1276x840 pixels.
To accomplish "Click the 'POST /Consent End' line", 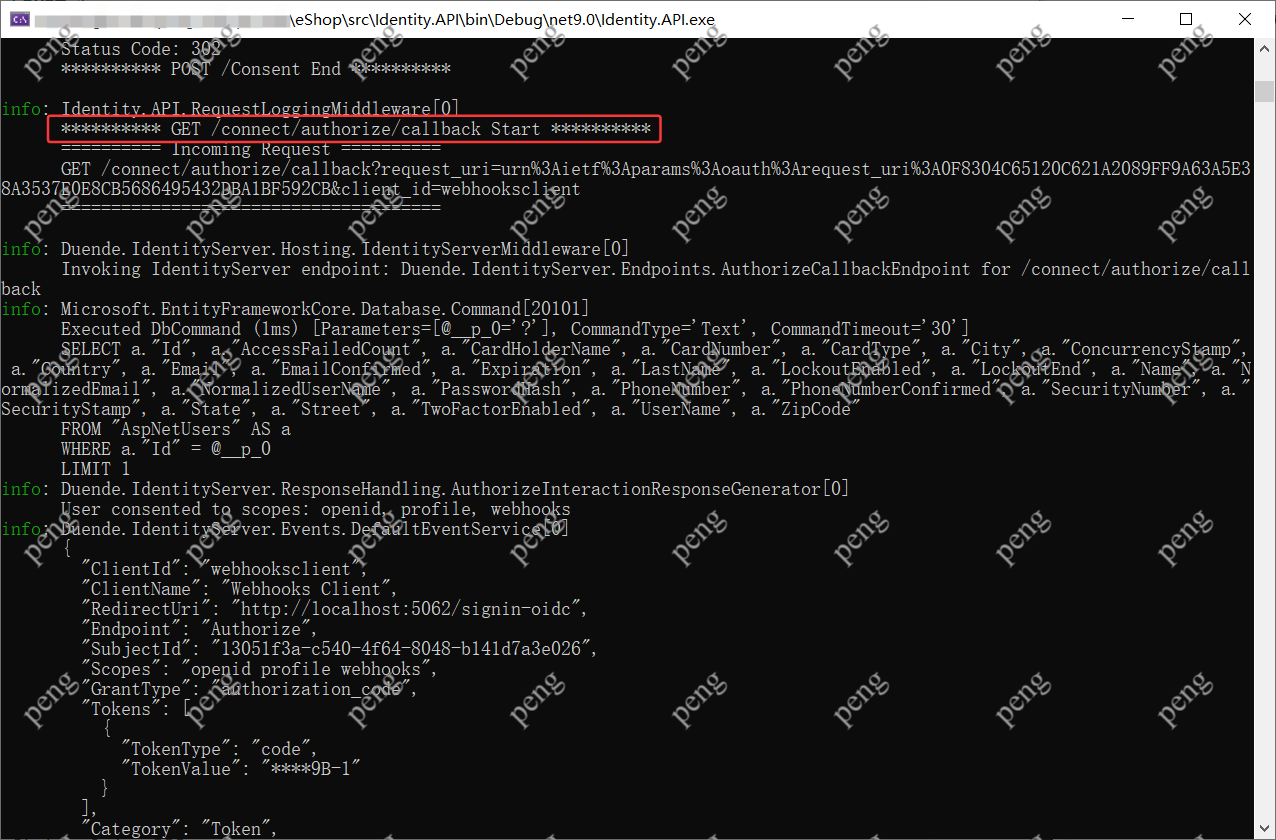I will 256,69.
